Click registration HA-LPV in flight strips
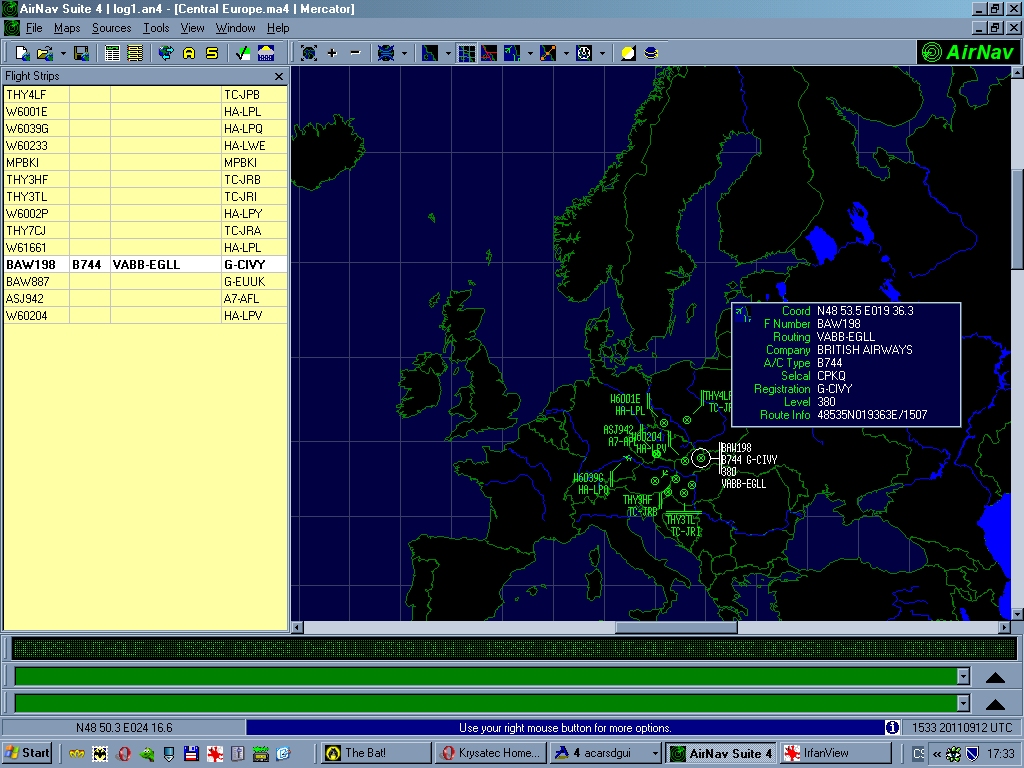The image size is (1024, 768). pyautogui.click(x=243, y=315)
